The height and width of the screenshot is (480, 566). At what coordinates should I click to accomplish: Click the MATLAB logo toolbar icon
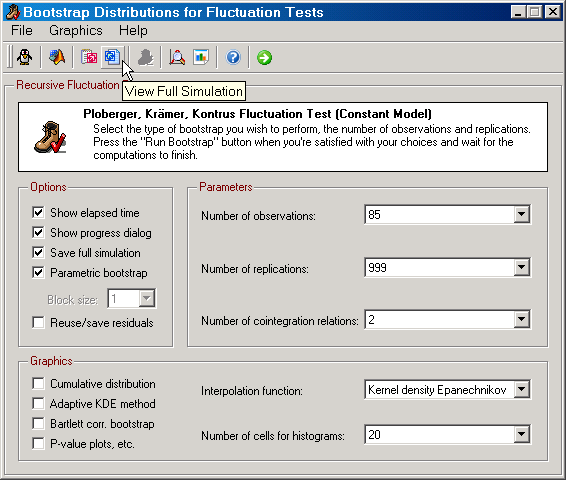tap(57, 57)
